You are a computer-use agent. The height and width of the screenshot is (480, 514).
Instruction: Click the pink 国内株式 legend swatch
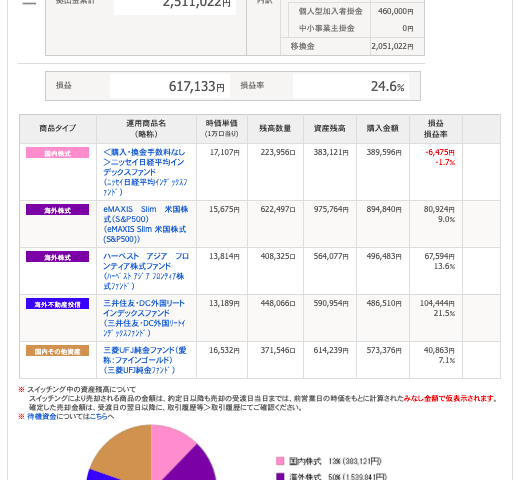280,461
